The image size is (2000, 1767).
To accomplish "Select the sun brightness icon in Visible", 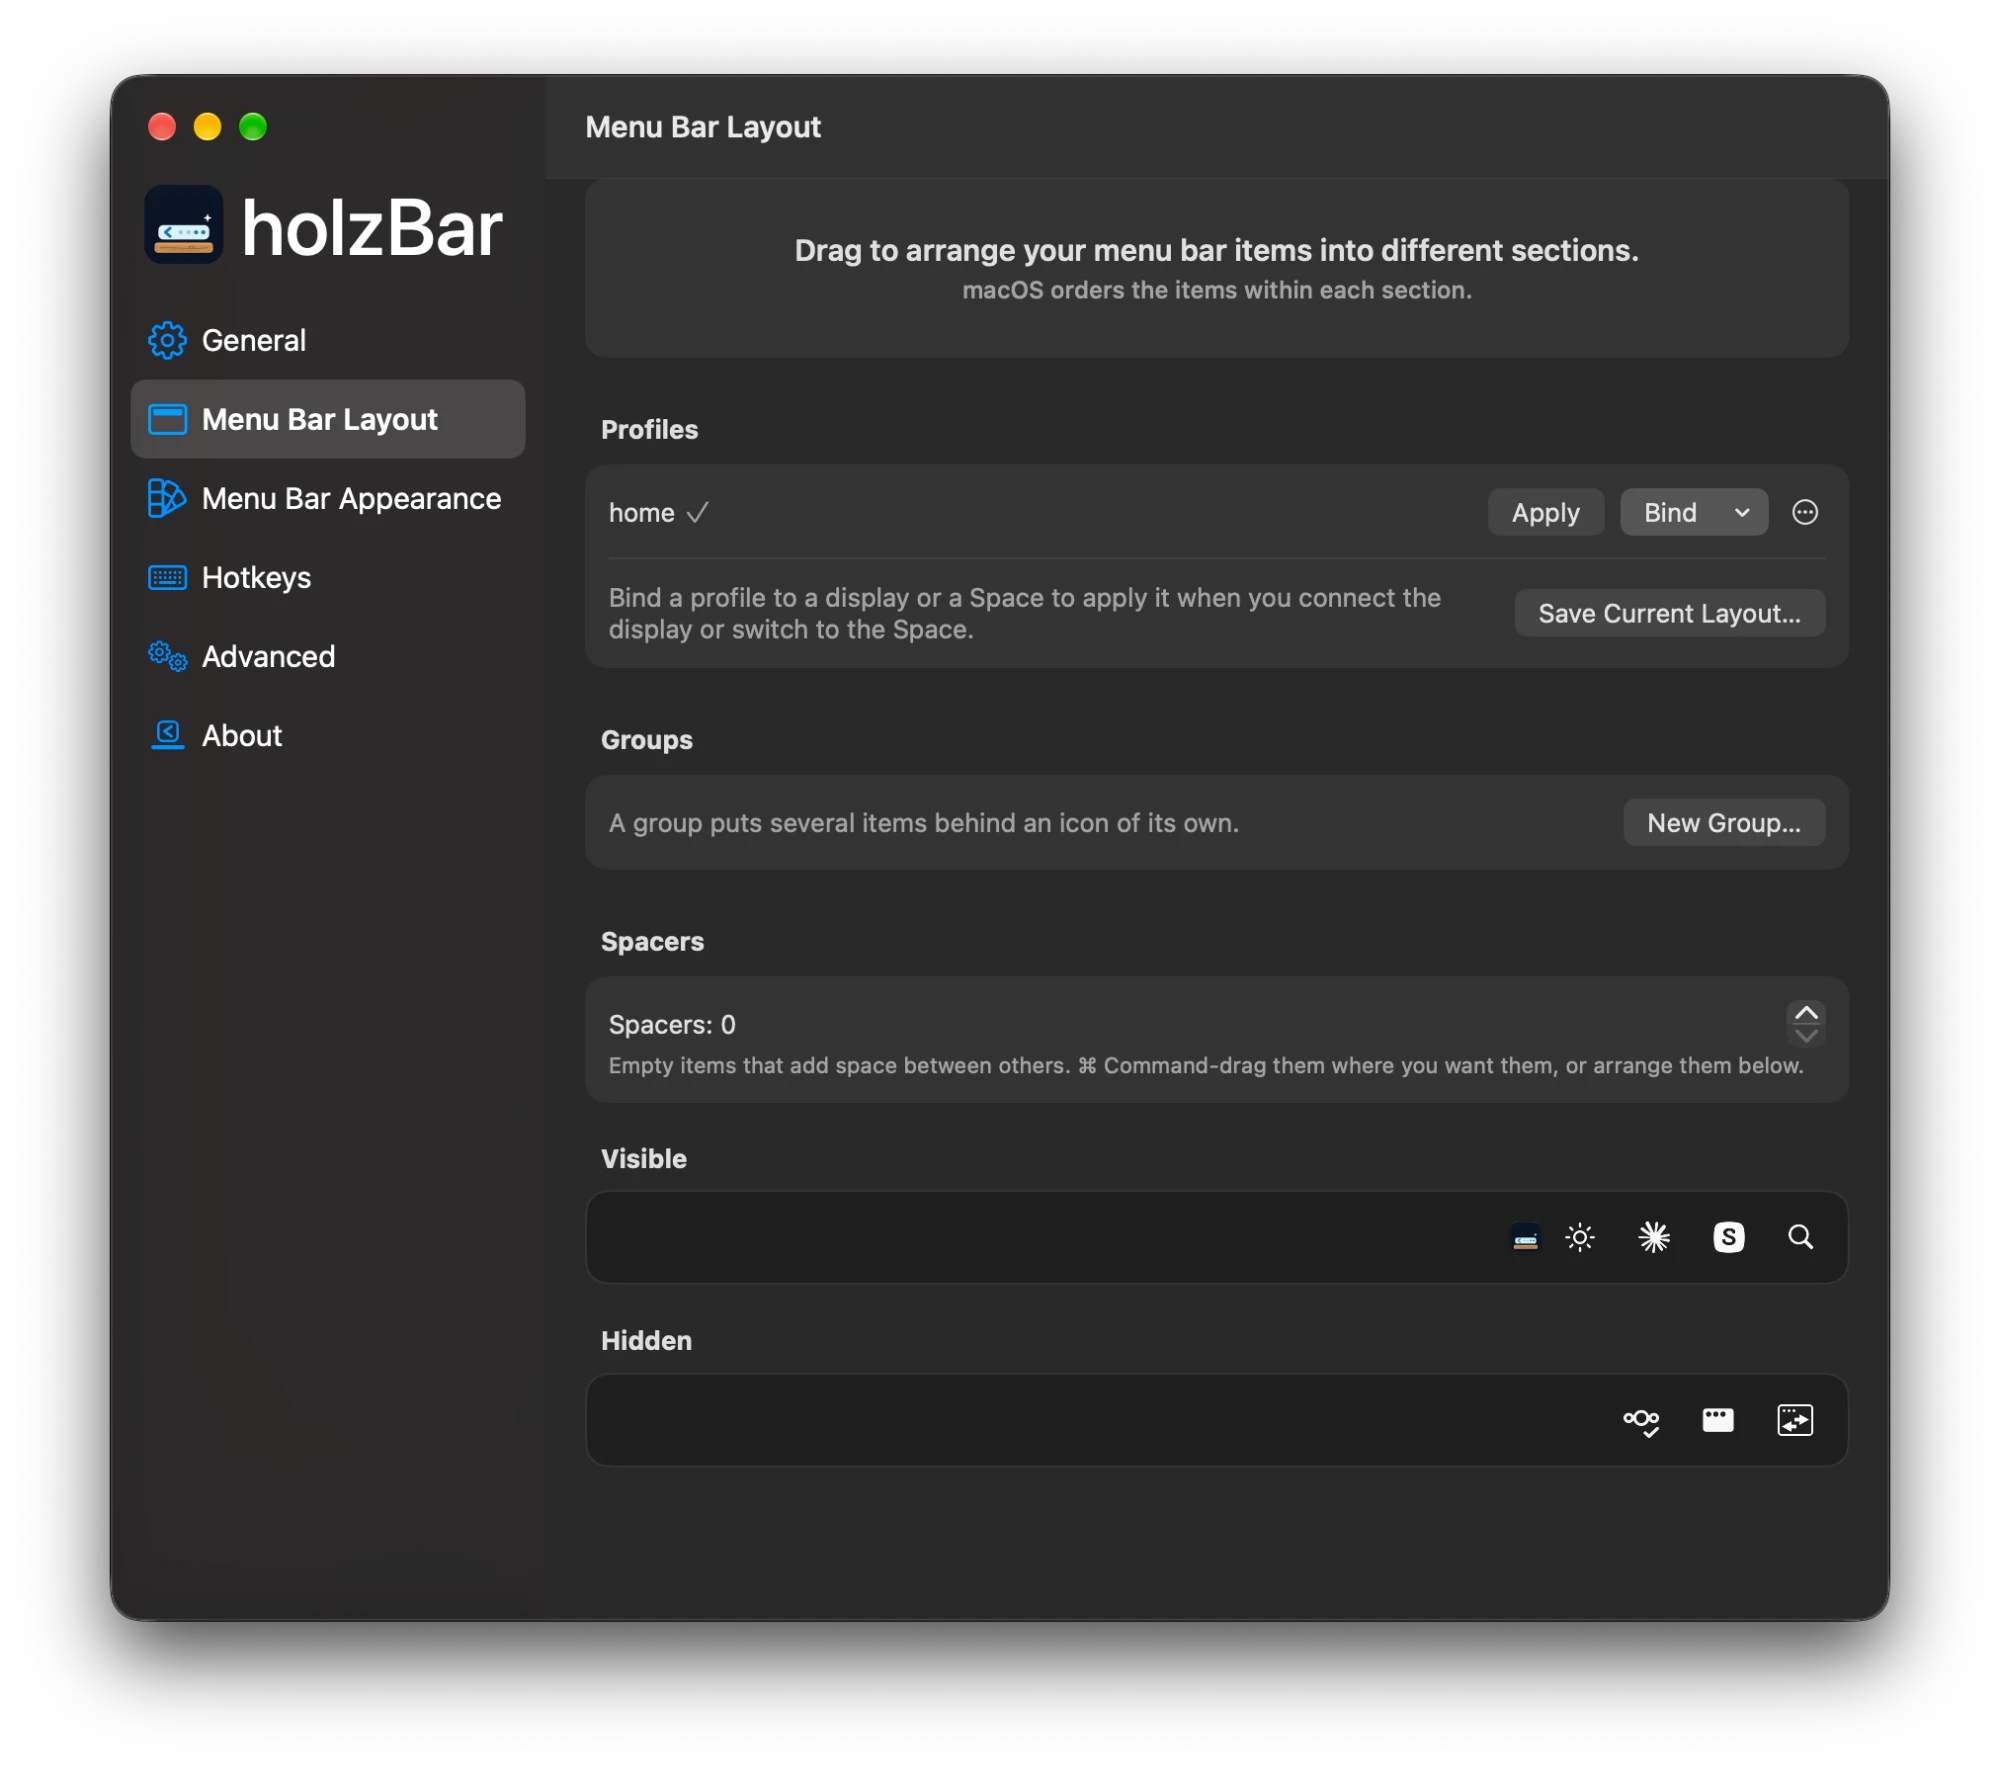I will pos(1579,1237).
